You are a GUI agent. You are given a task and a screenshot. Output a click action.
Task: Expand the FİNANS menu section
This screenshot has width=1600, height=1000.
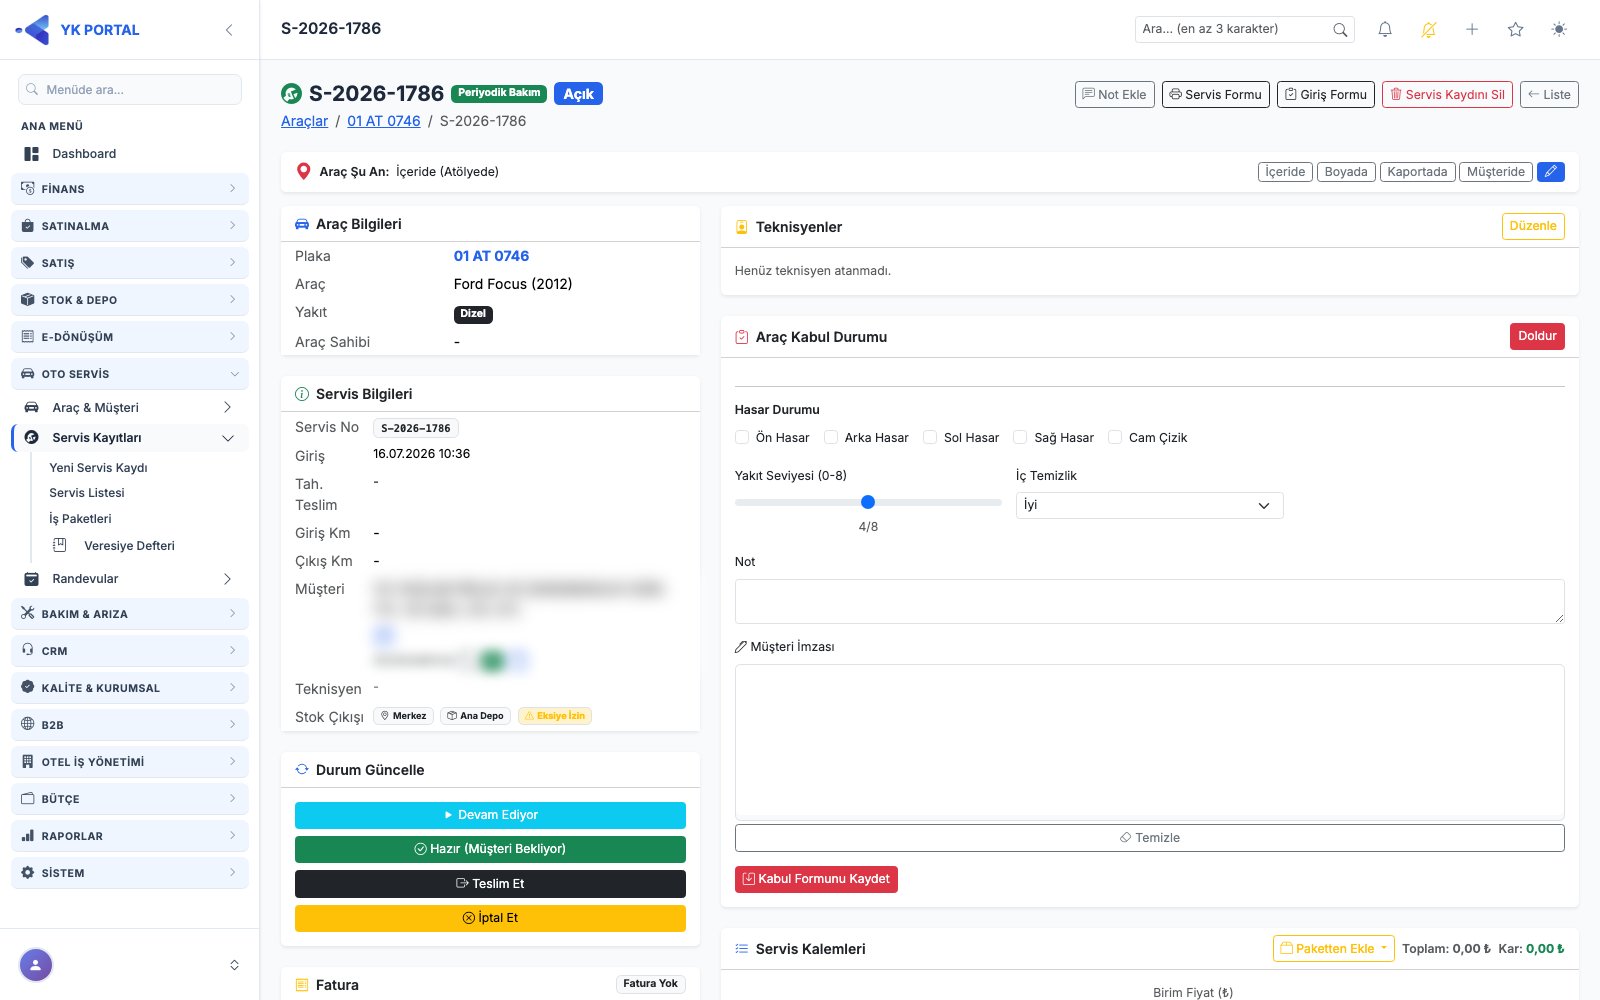(130, 189)
